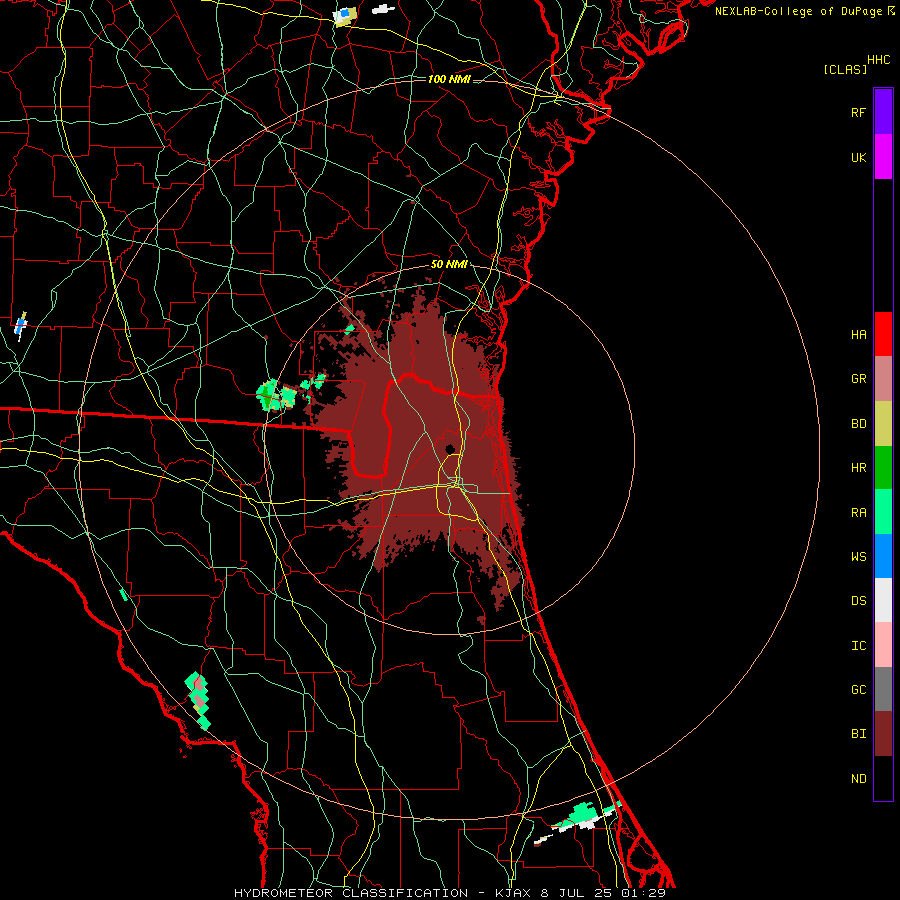The image size is (900, 900).
Task: Click the 8 JUL 25 01:29 timestamp
Action: (x=603, y=893)
